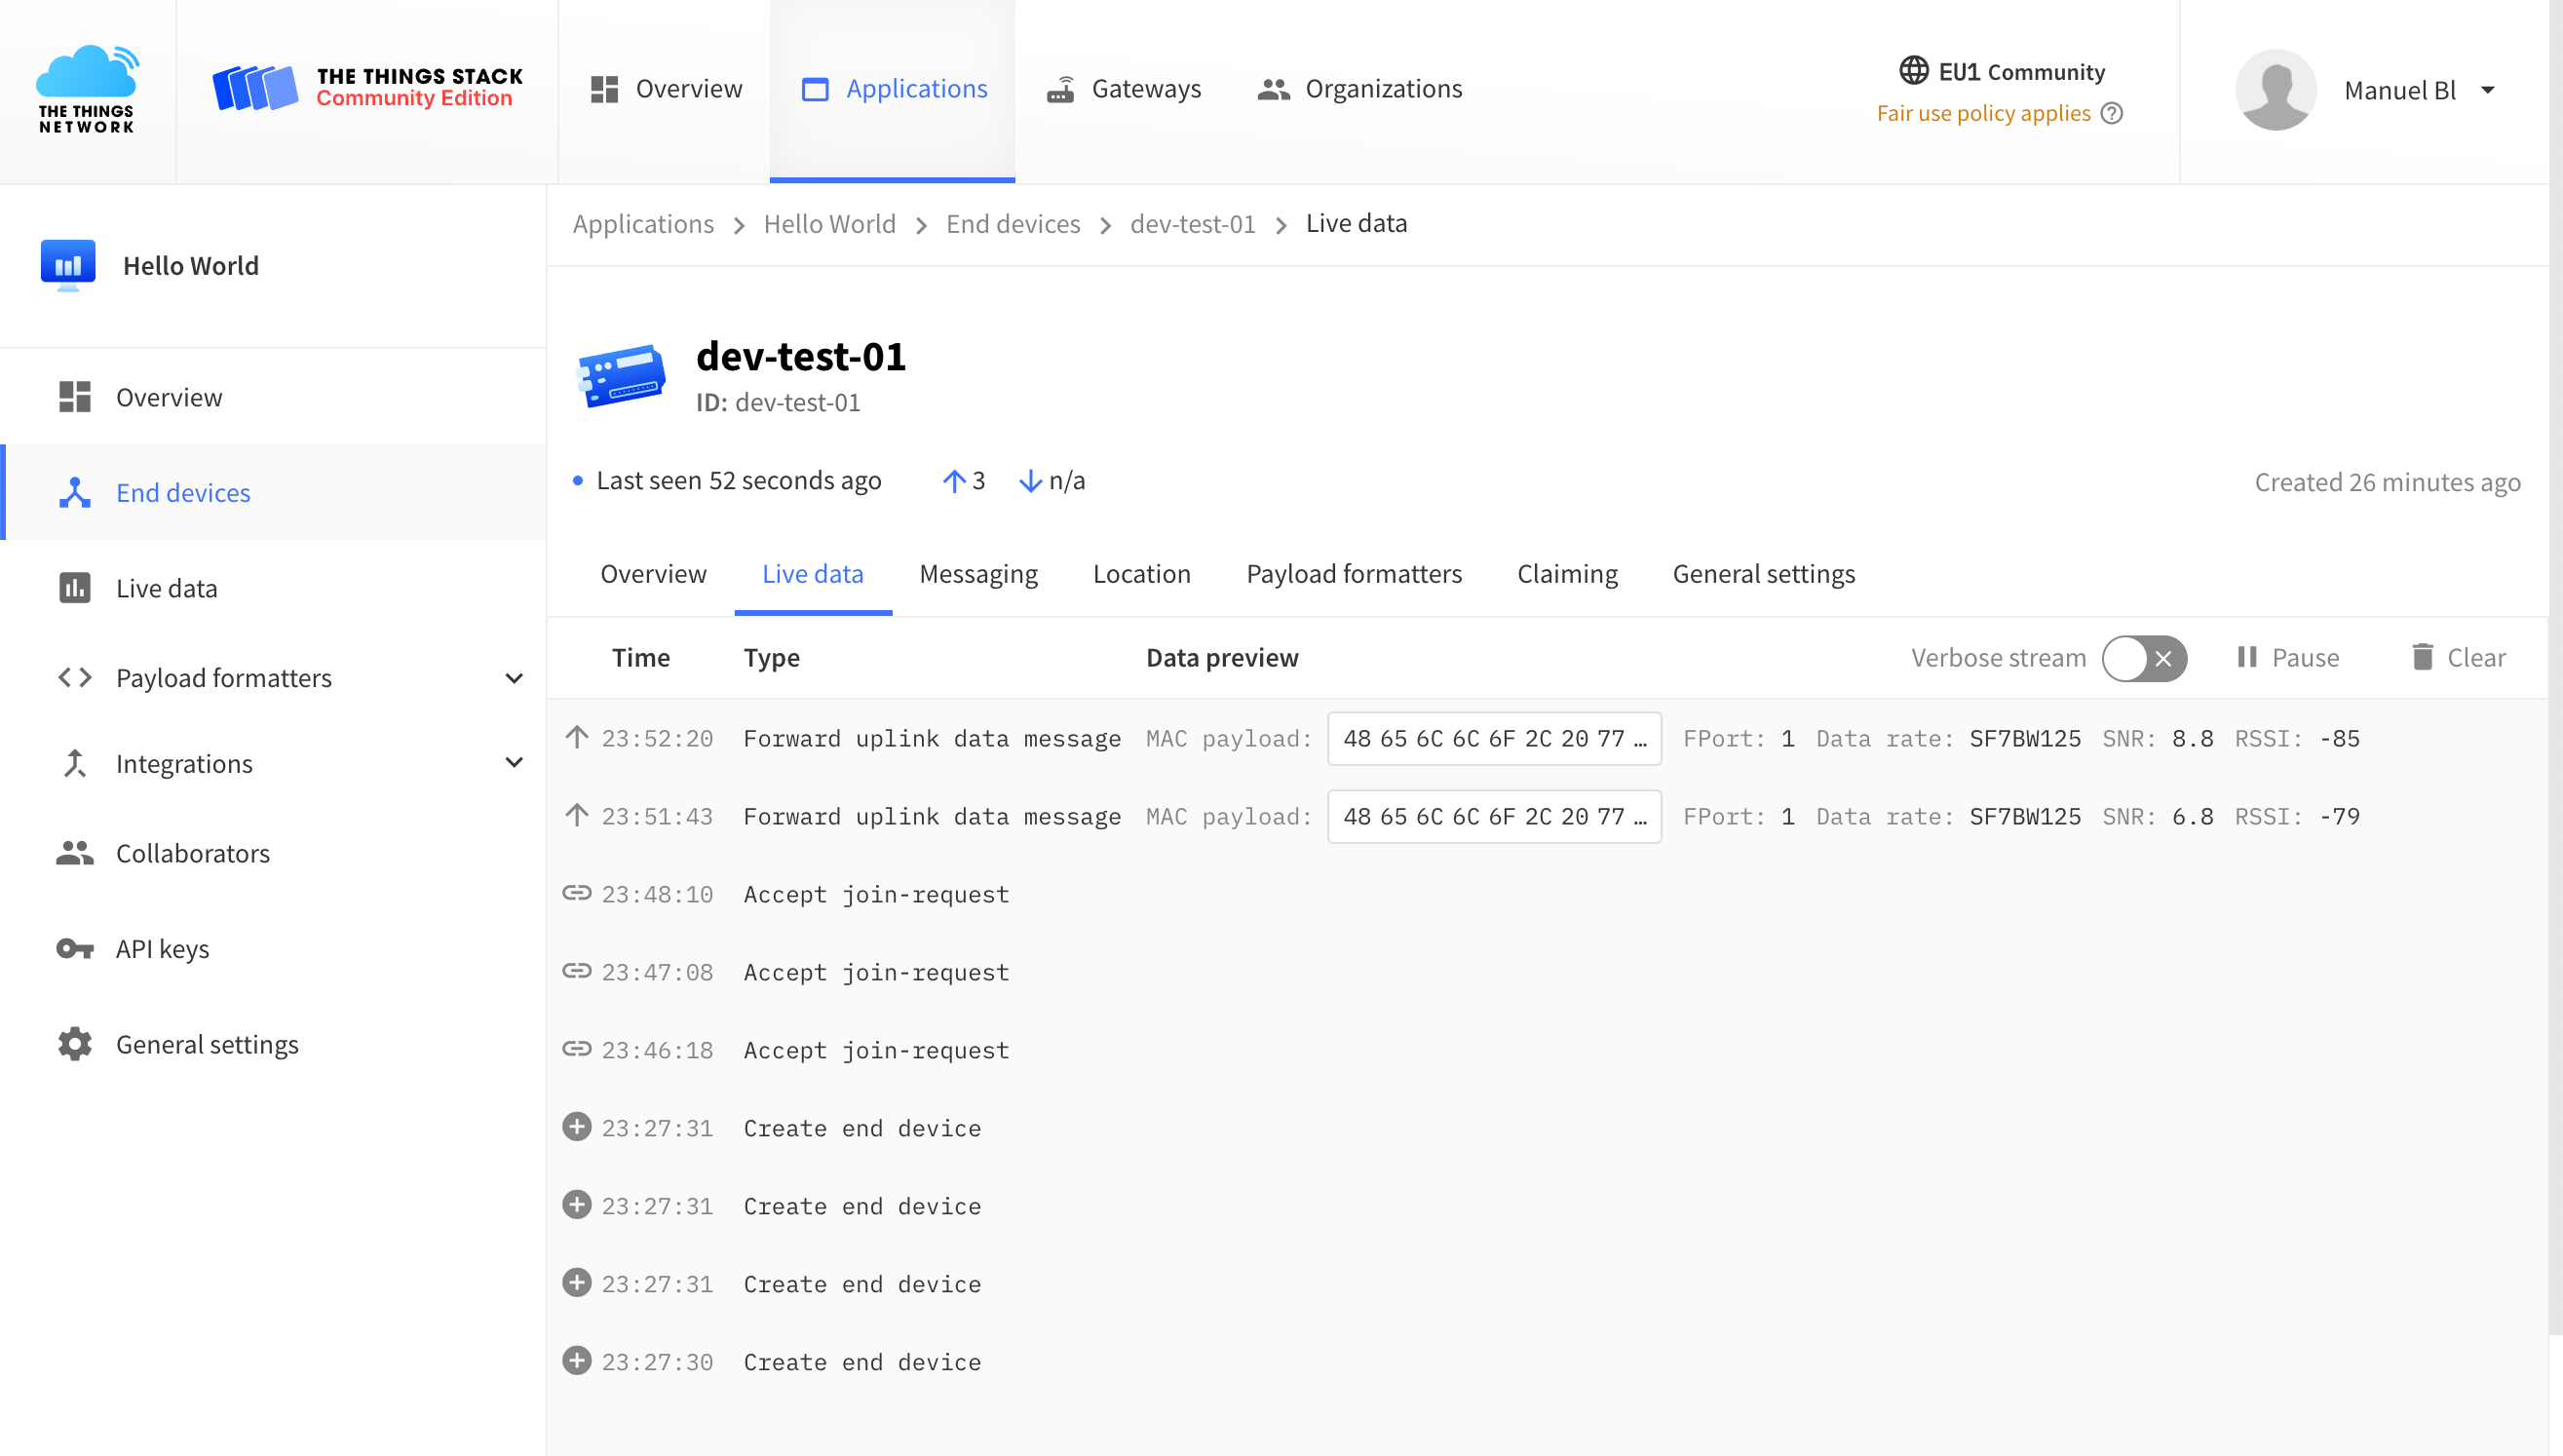The height and width of the screenshot is (1456, 2563).
Task: Switch to the device Payload formatters tab
Action: 1354,574
